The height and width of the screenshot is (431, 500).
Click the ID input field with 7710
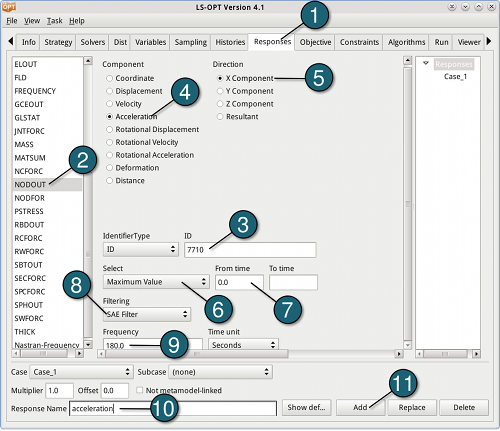coord(250,250)
